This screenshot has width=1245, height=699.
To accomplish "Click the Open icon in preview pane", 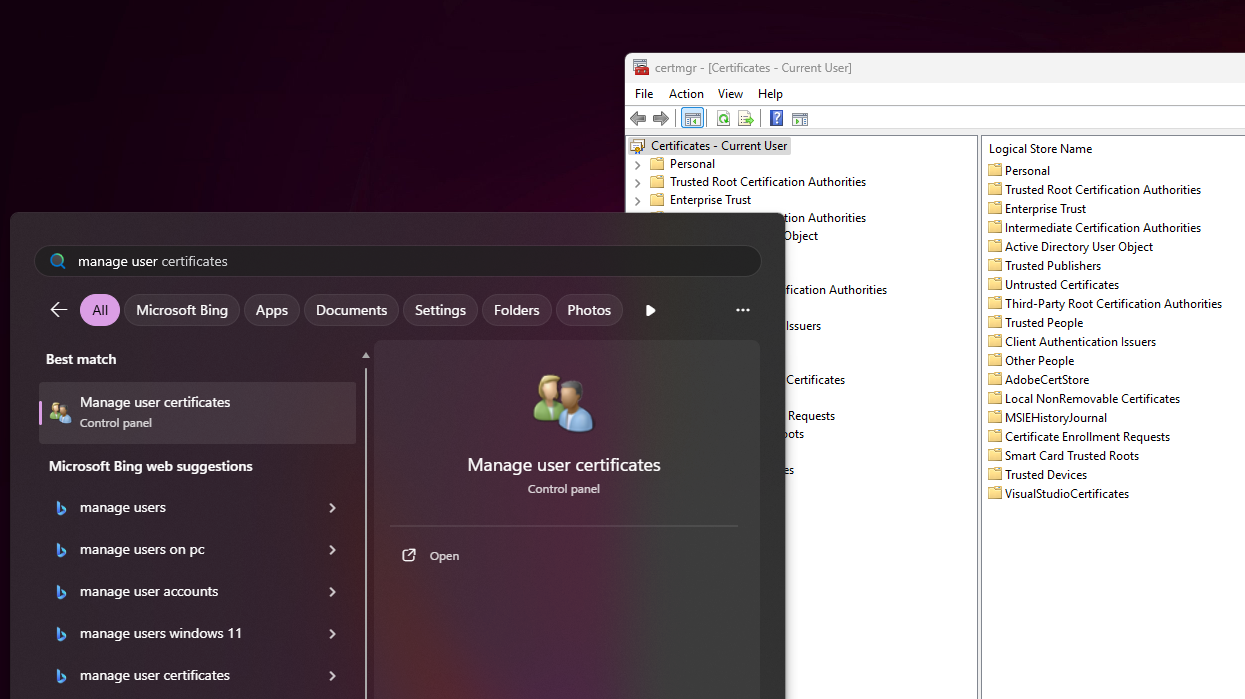I will coord(409,555).
